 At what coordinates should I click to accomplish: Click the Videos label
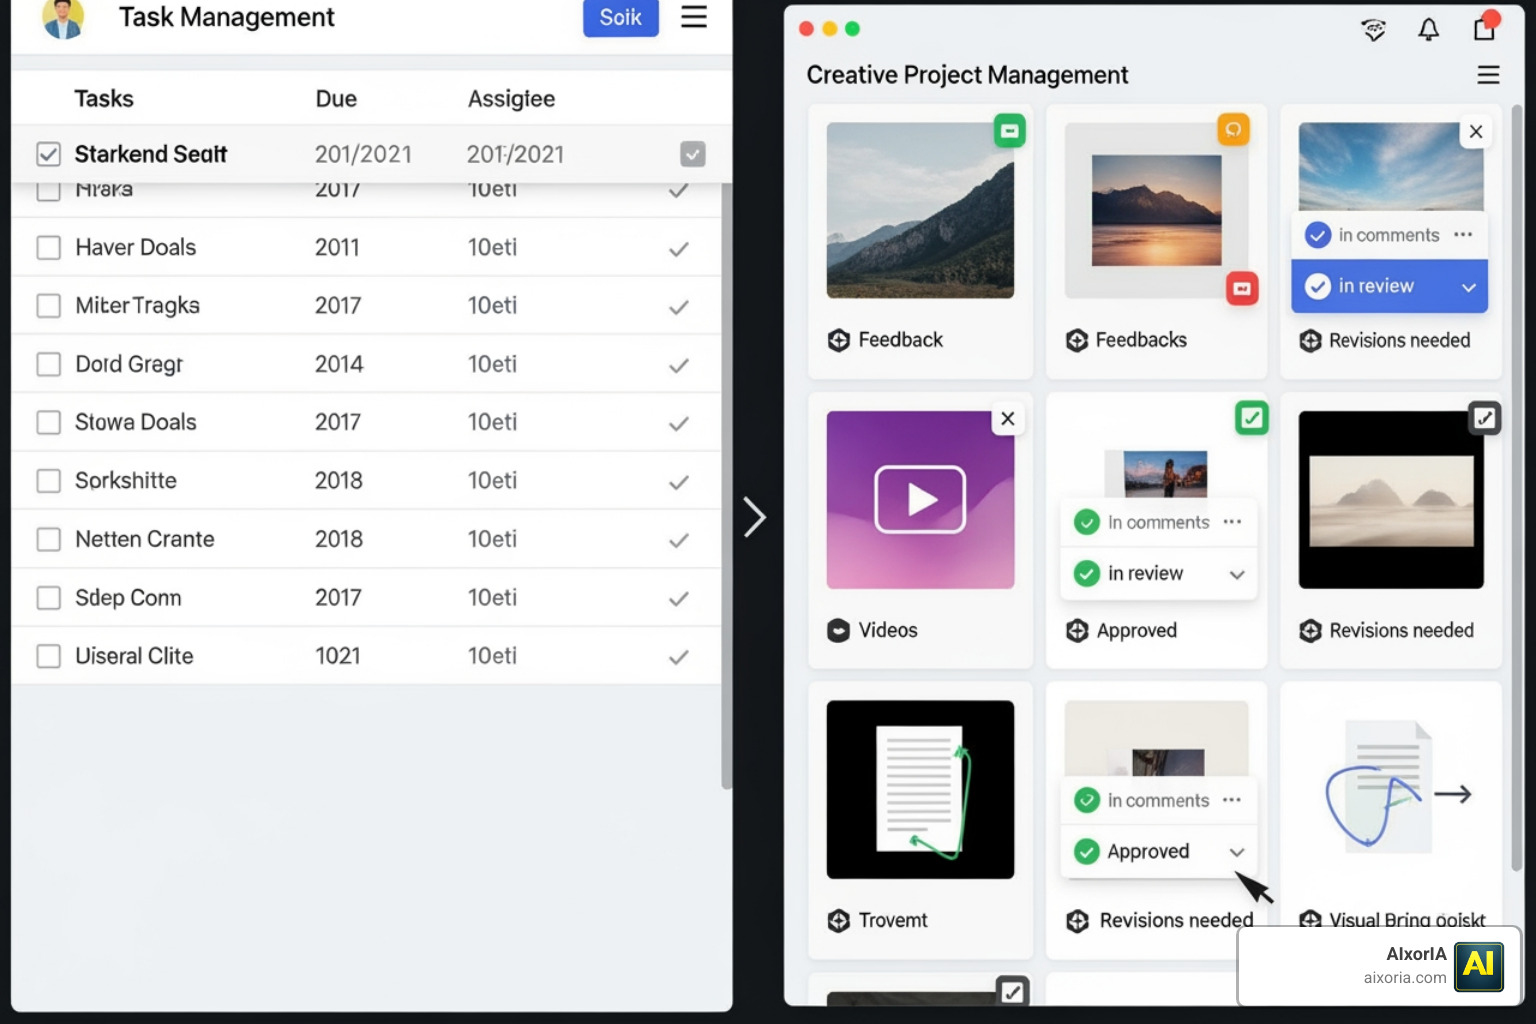pos(888,630)
